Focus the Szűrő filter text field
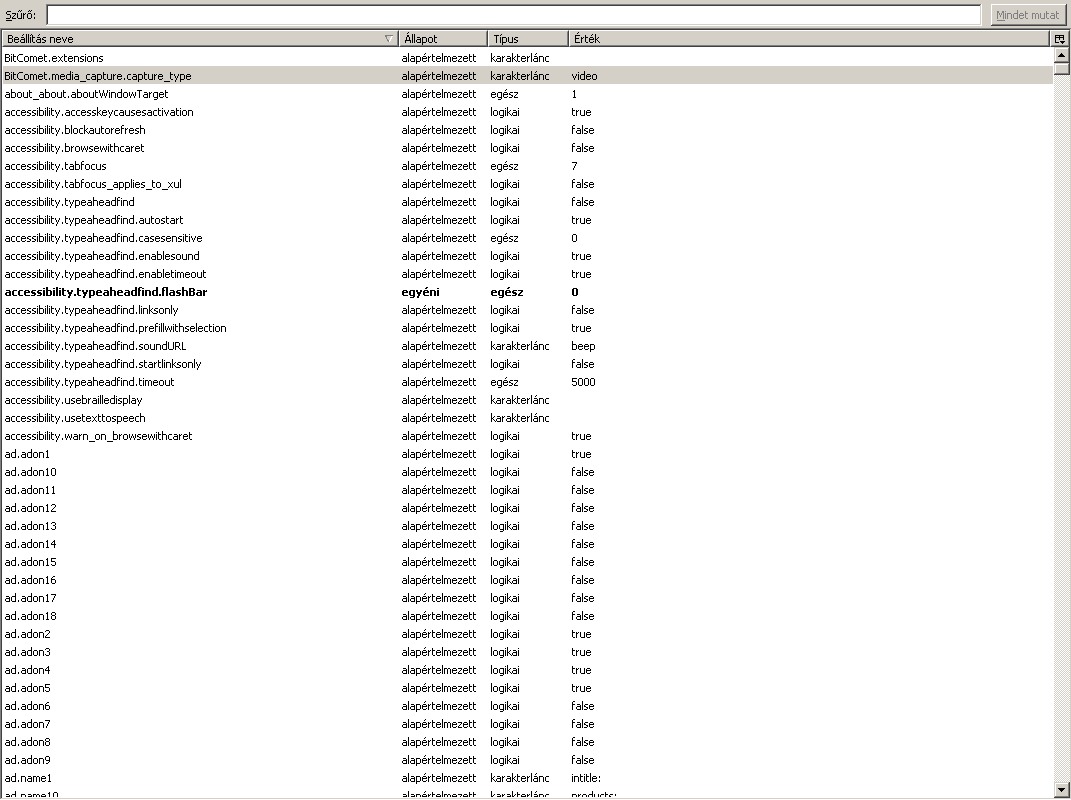Screen dimensions: 1071x800 pos(513,15)
